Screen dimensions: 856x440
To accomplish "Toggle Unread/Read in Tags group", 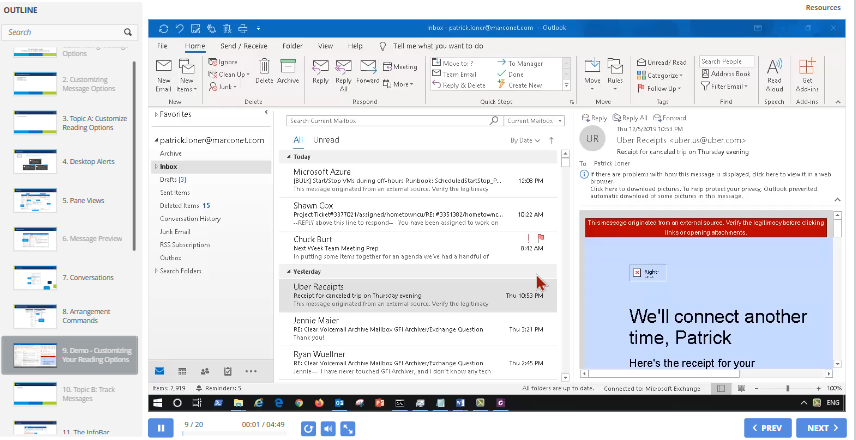I will [661, 63].
